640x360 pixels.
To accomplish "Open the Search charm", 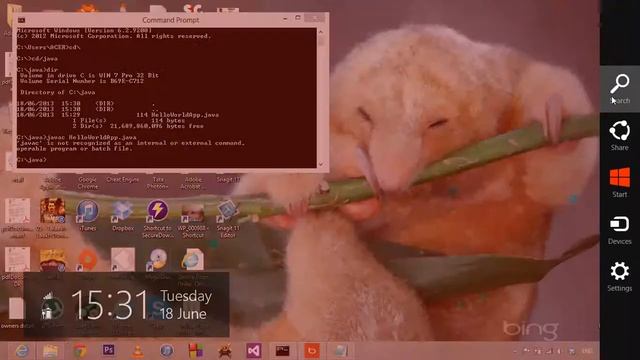I will tap(620, 89).
